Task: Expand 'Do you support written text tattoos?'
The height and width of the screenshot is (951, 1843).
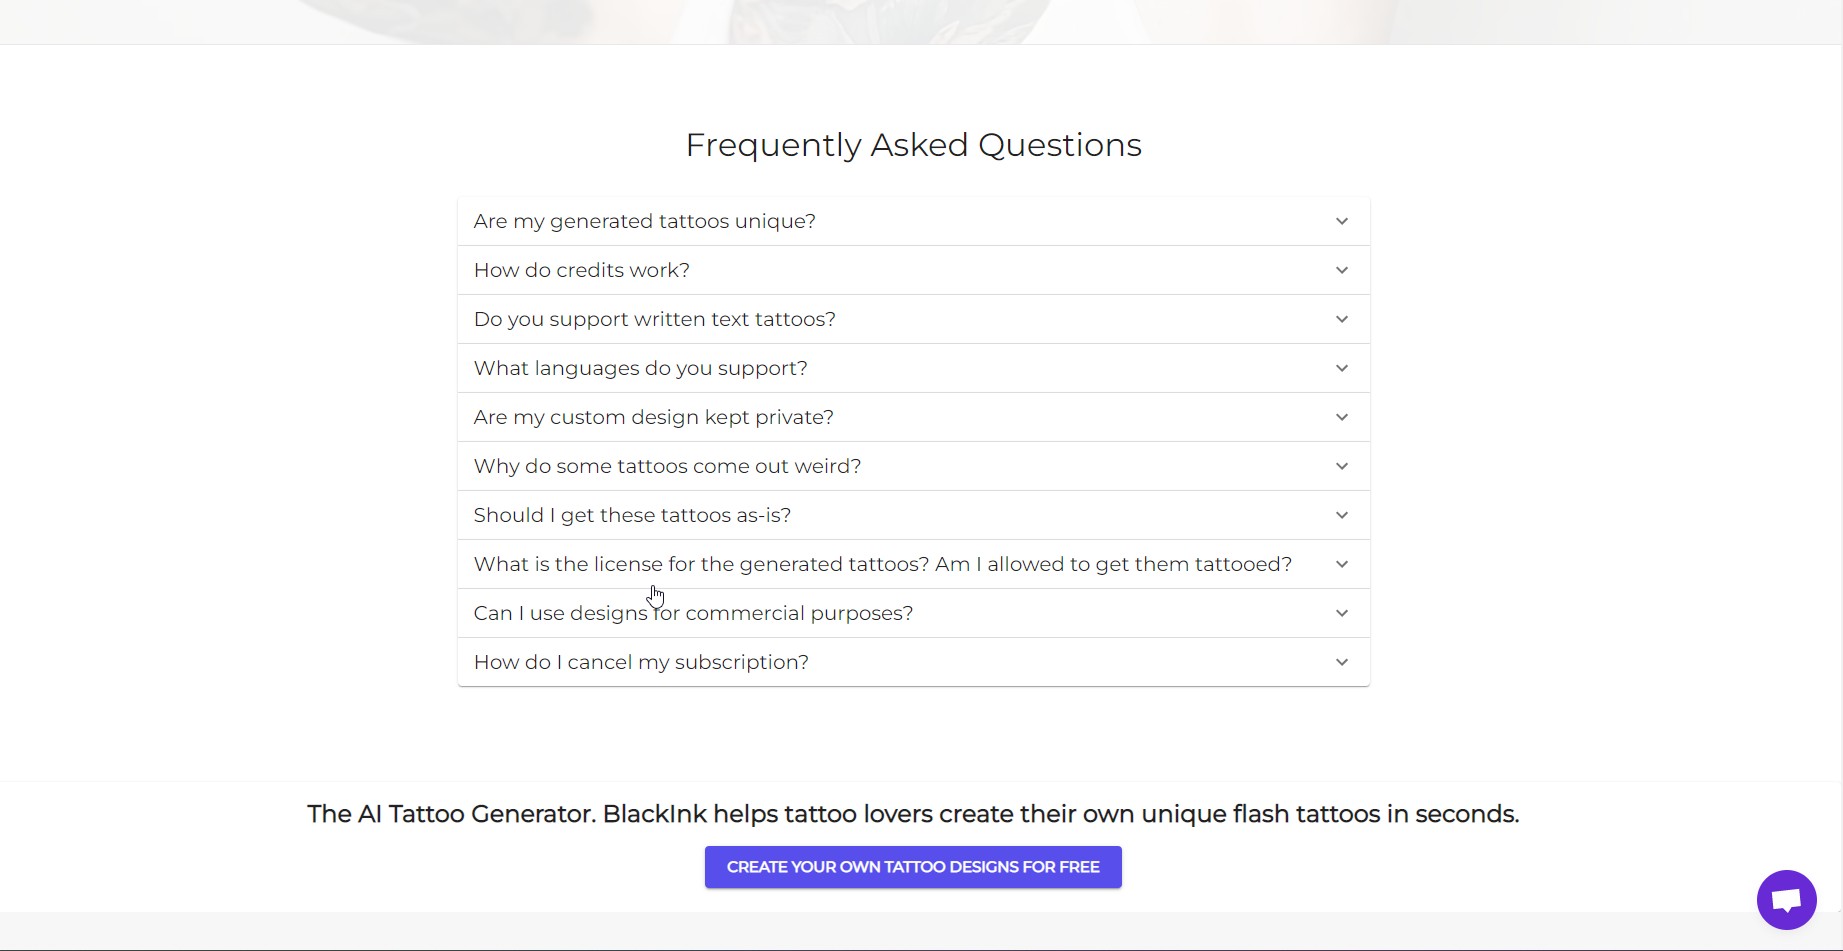Action: (x=655, y=319)
